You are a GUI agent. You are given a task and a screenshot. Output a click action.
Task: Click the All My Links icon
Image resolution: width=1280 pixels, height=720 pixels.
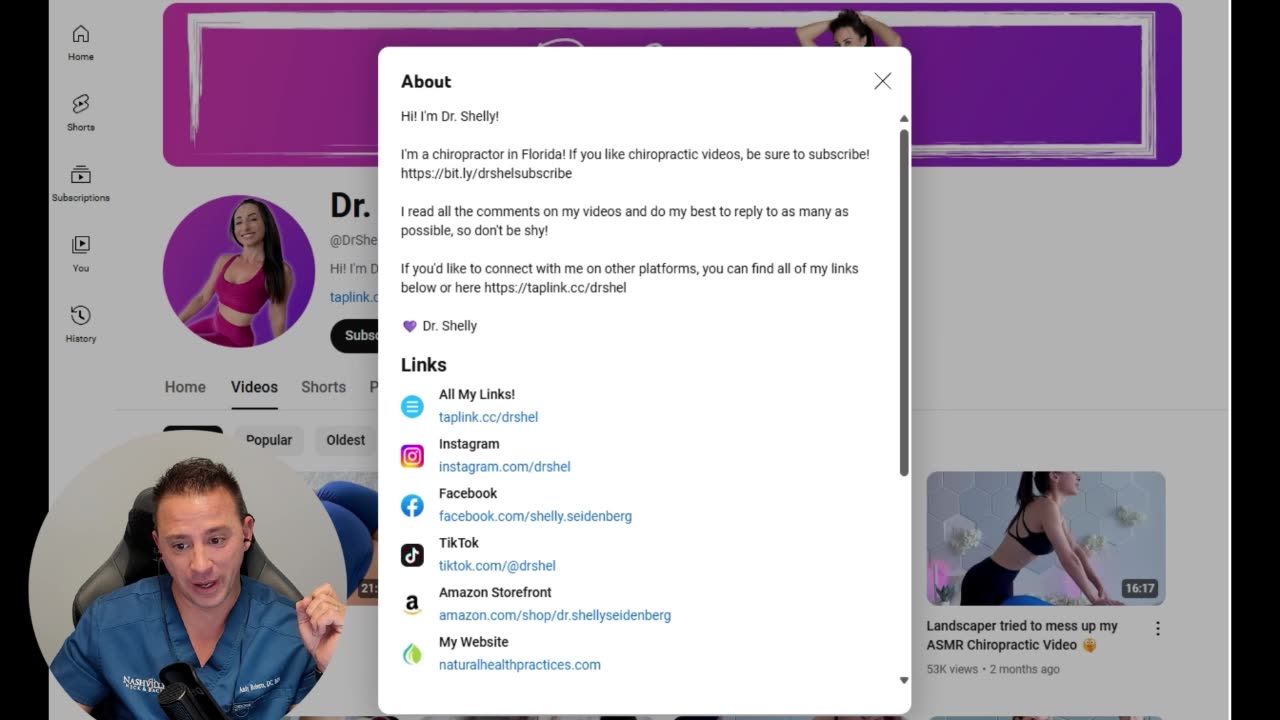tap(412, 406)
